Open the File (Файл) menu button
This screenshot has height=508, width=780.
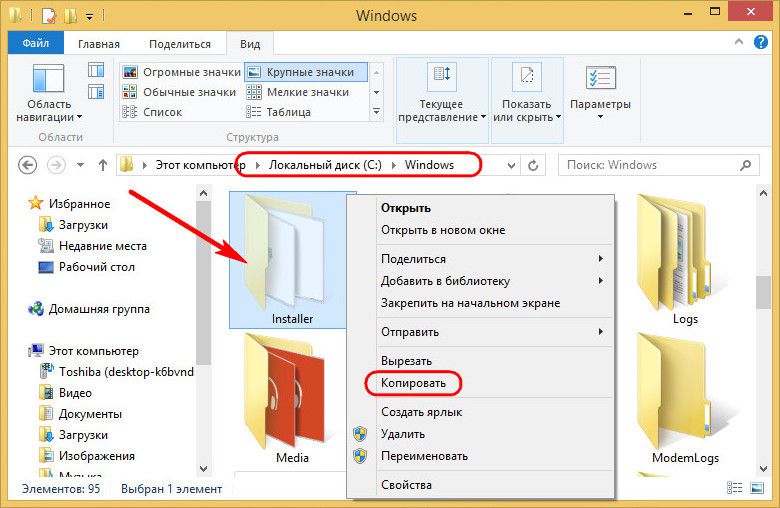(x=36, y=44)
